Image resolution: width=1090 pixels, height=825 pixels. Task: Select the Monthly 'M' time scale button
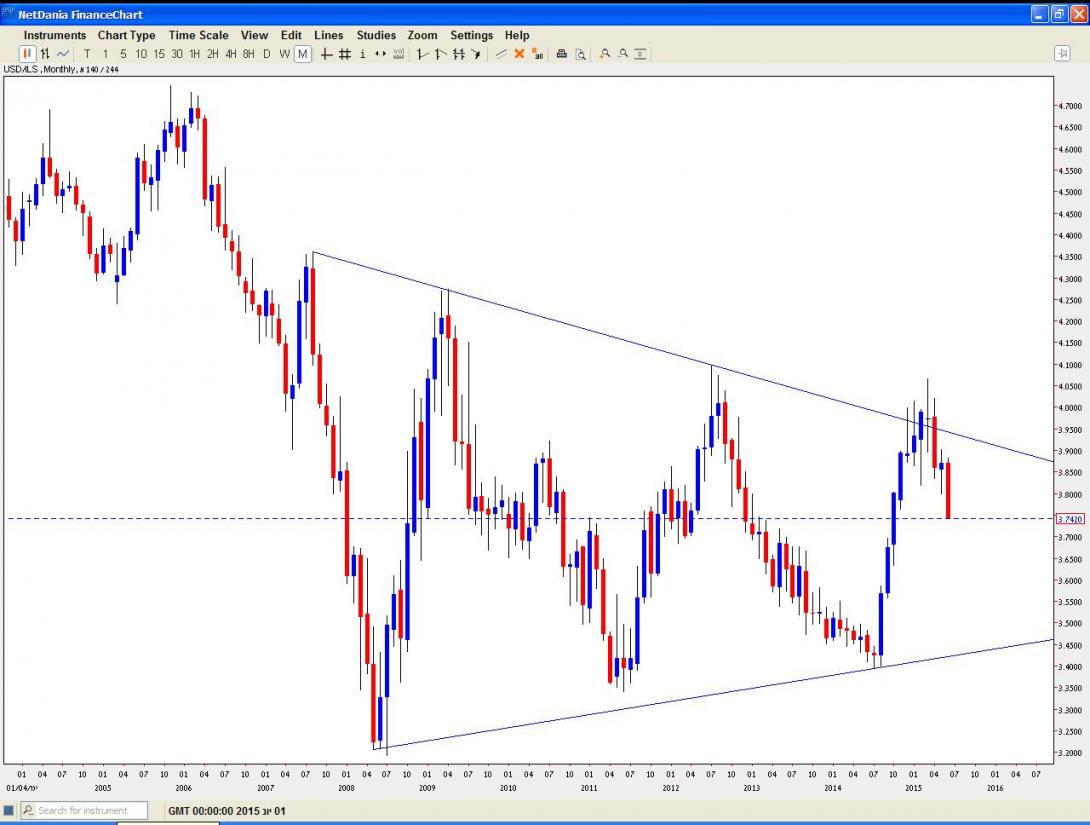pos(302,54)
